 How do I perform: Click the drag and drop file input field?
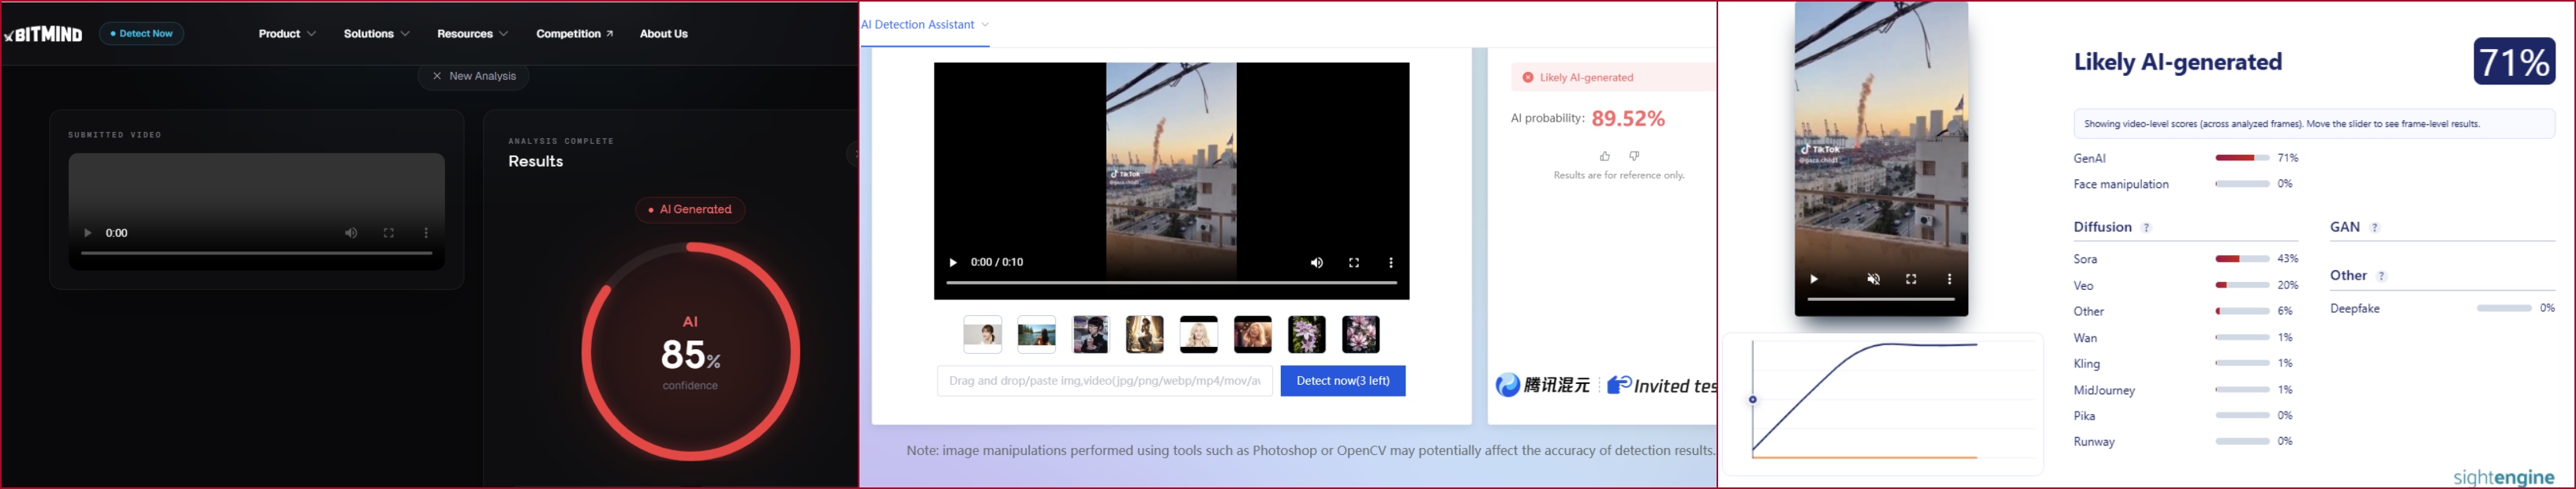click(1104, 381)
